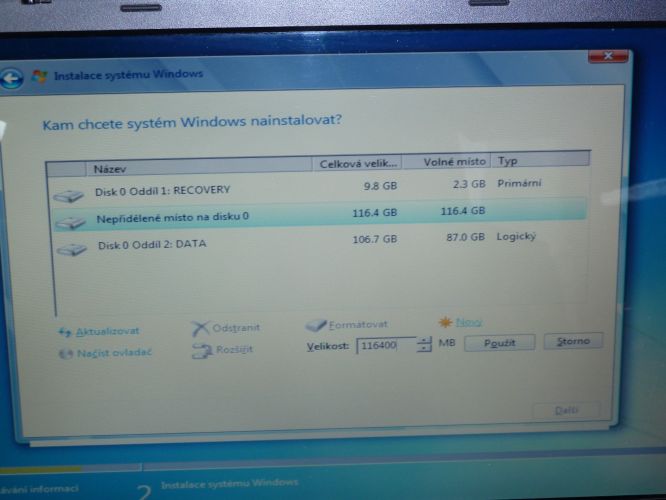
Task: Click 116.4 GB in Volné místo column
Action: pos(463,211)
